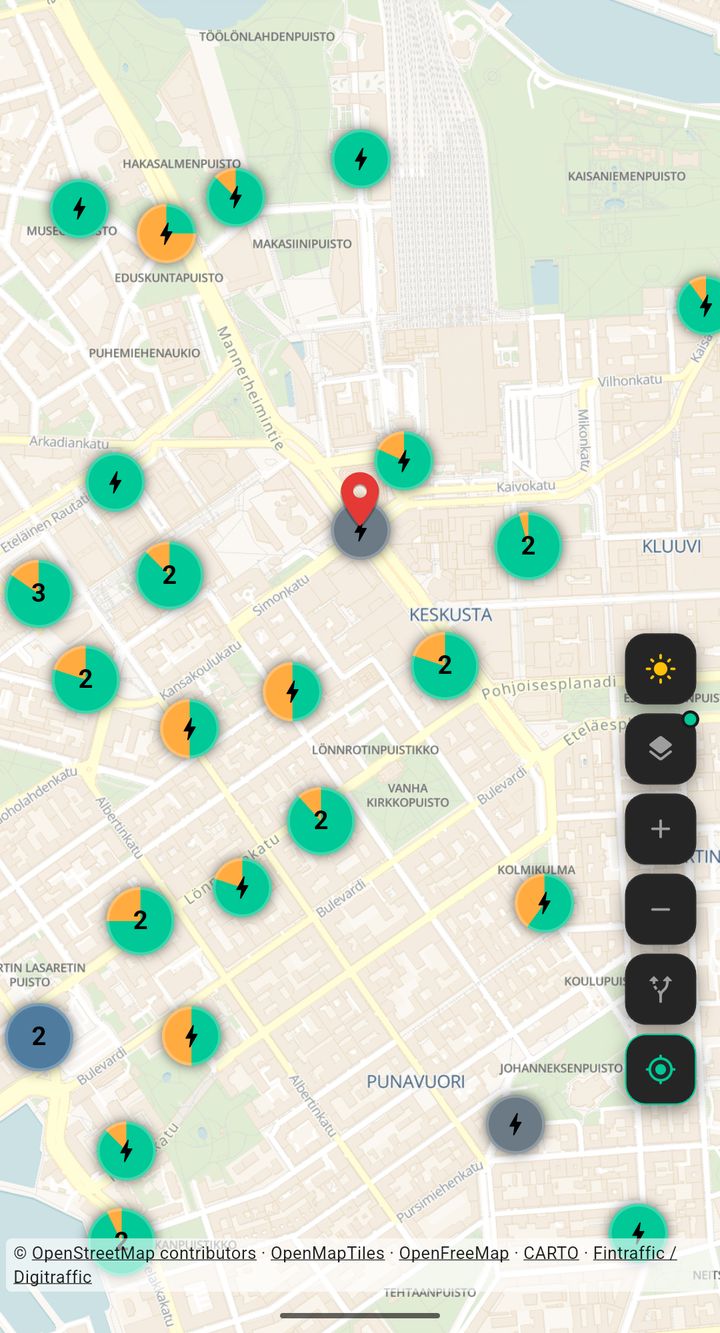The image size is (720, 1333).
Task: Open cluster of 2 near Simonkatu
Action: pyautogui.click(x=169, y=575)
